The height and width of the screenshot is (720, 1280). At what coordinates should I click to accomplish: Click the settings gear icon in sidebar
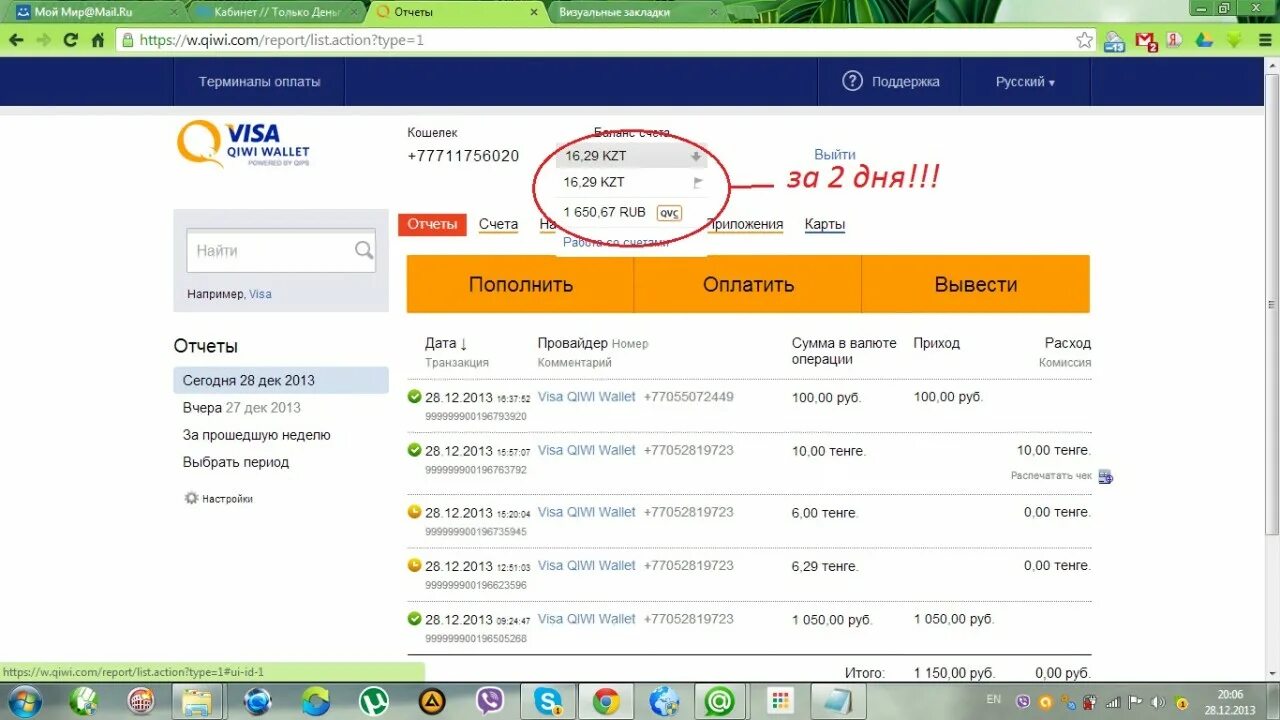tap(191, 498)
